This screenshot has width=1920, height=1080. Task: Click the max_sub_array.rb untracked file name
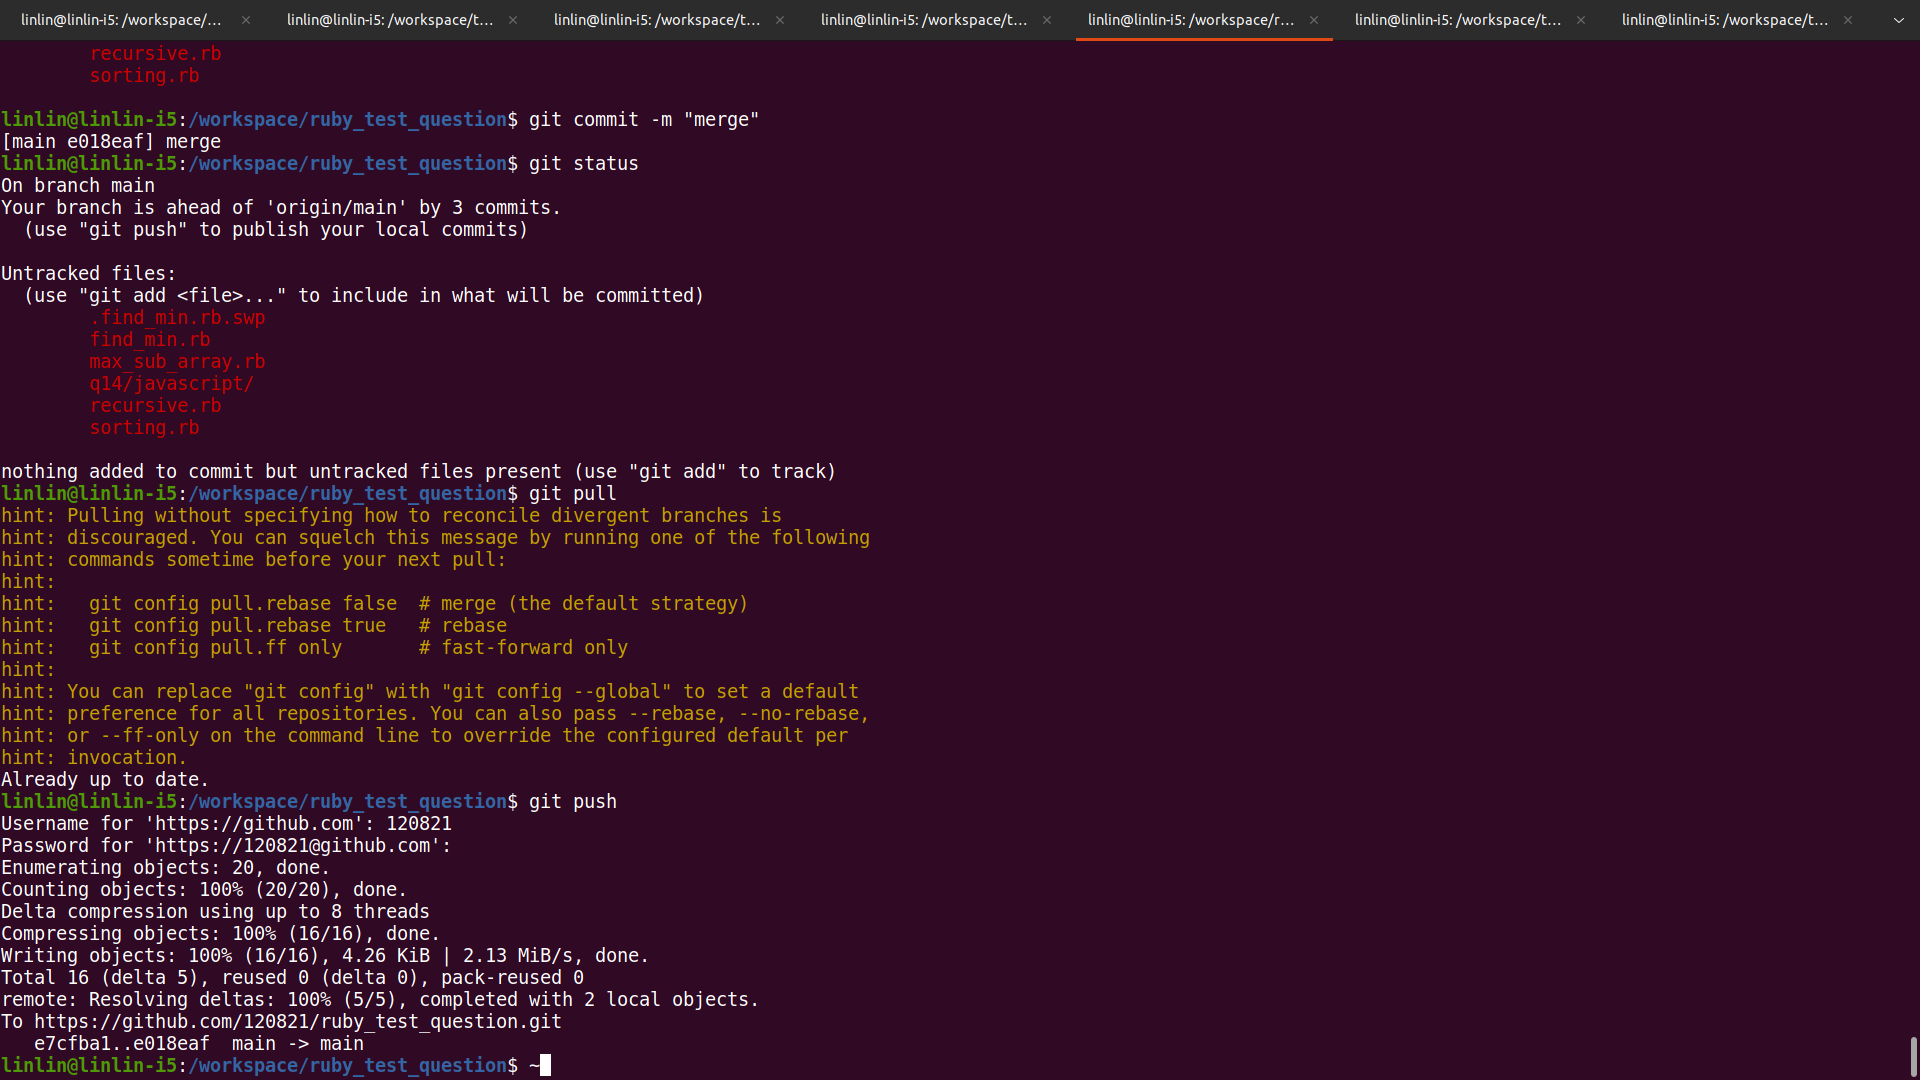tap(177, 362)
